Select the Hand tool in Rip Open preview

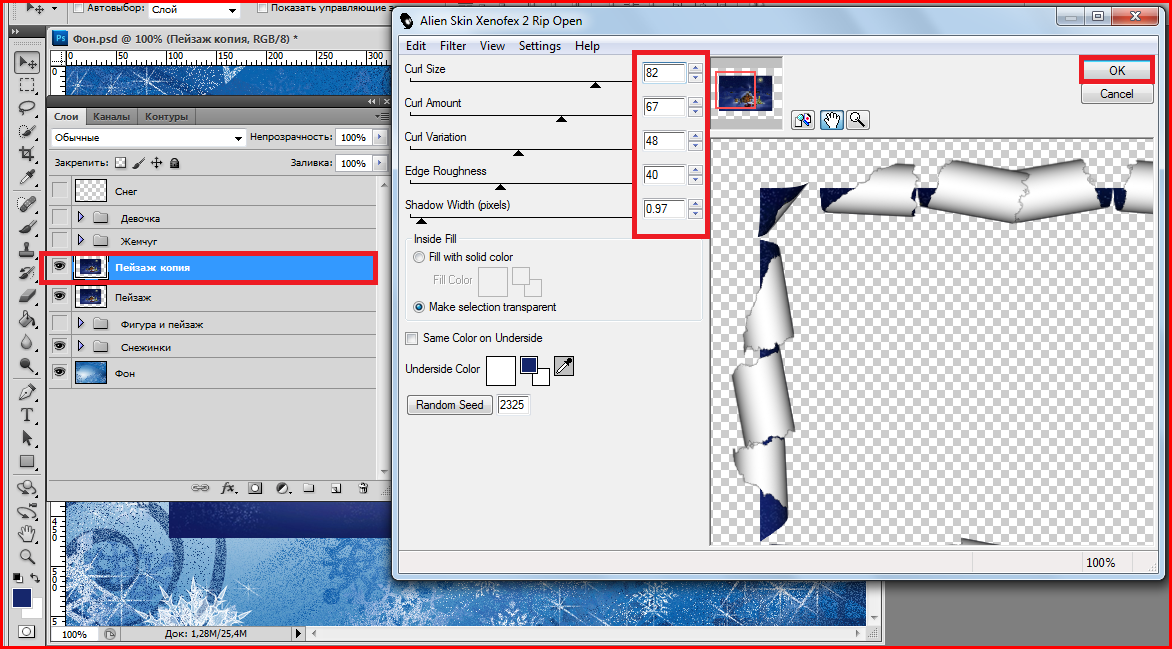coord(832,120)
